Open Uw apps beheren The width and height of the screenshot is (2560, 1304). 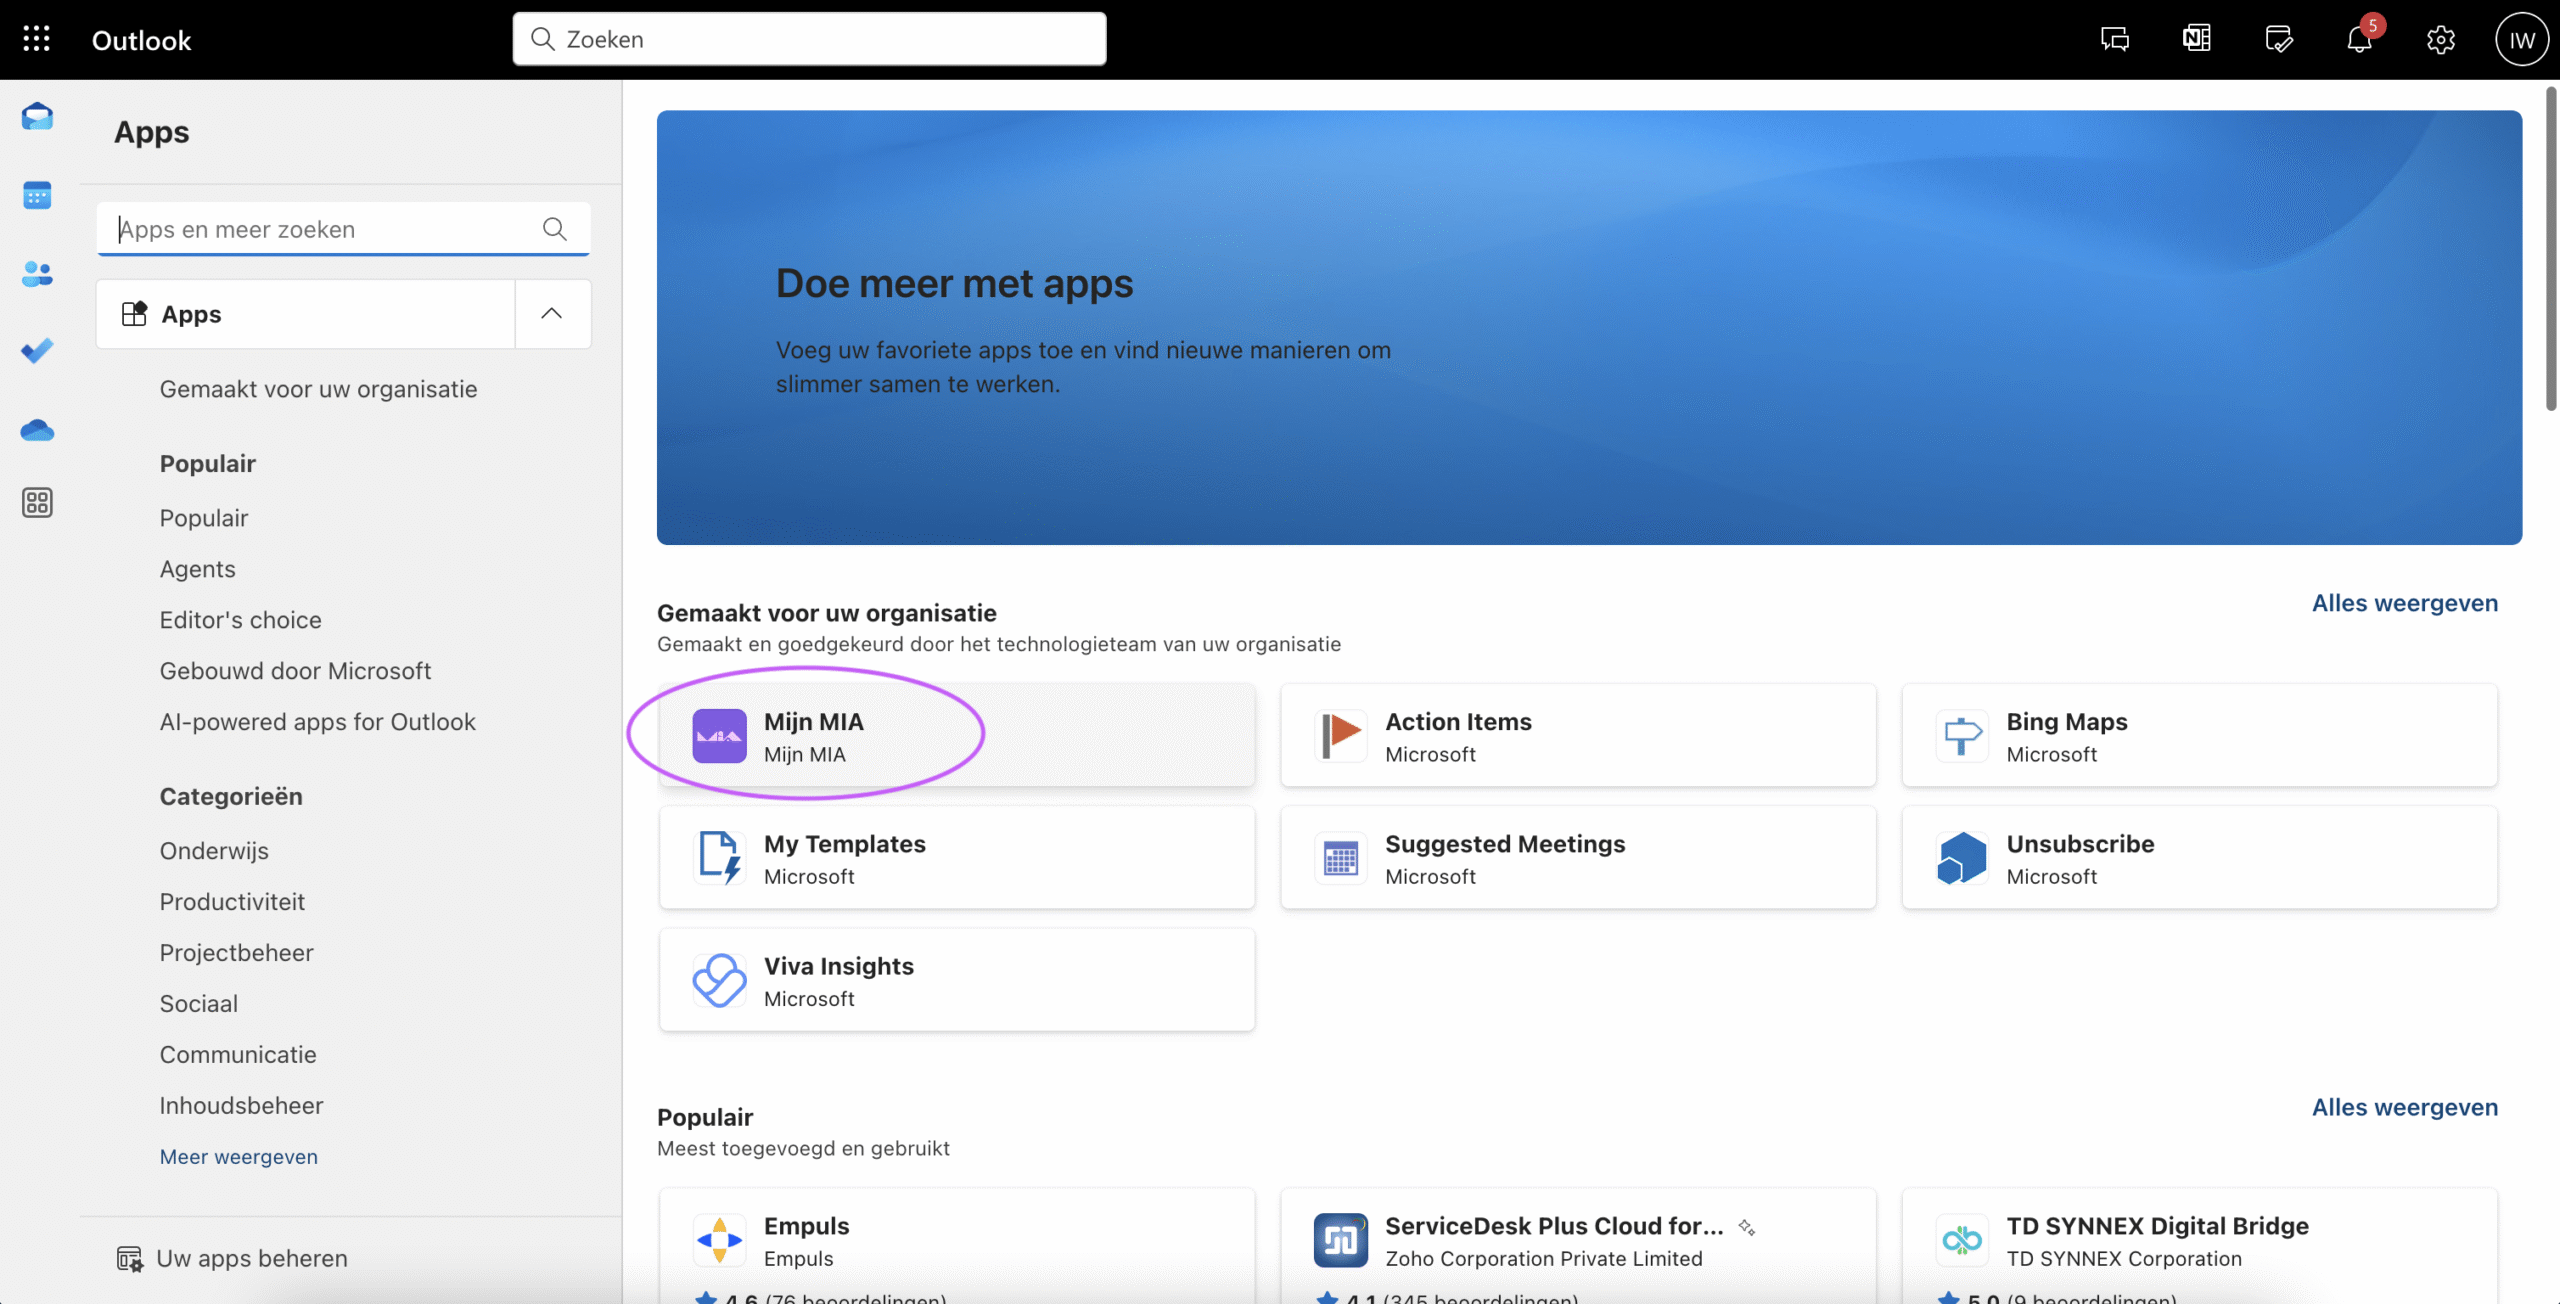pyautogui.click(x=252, y=1258)
